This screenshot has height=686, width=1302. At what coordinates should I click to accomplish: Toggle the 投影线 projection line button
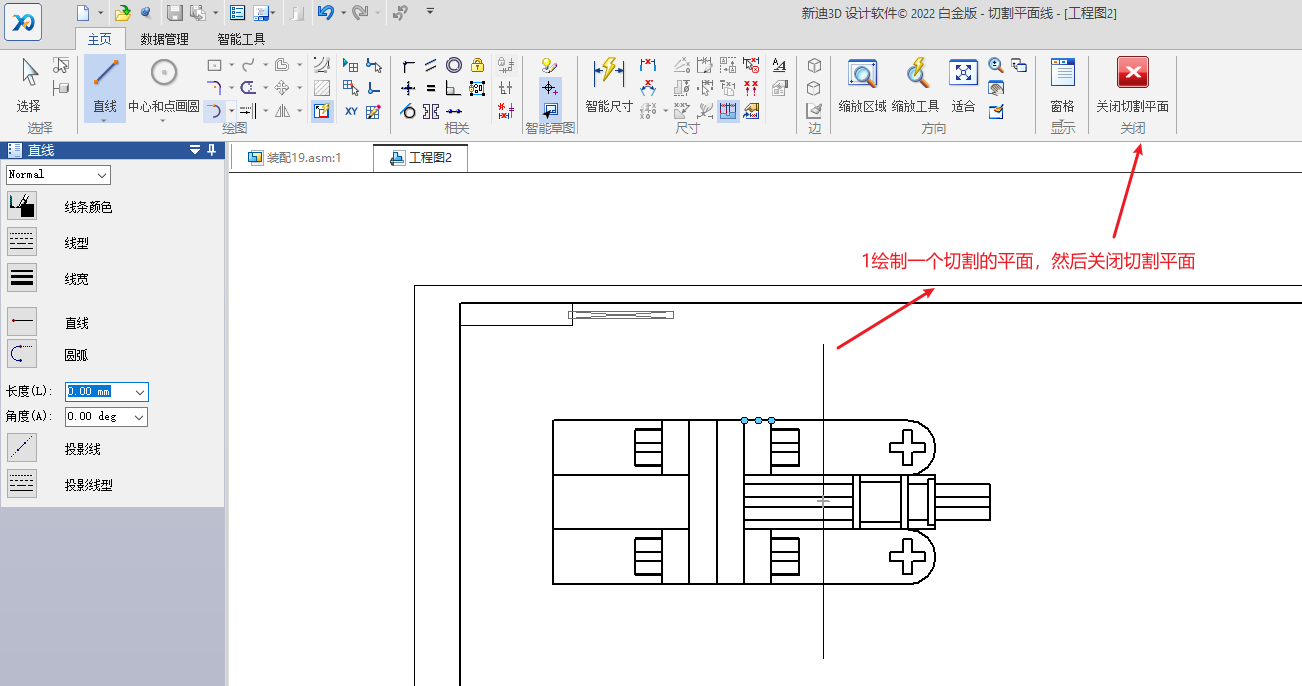click(x=22, y=448)
